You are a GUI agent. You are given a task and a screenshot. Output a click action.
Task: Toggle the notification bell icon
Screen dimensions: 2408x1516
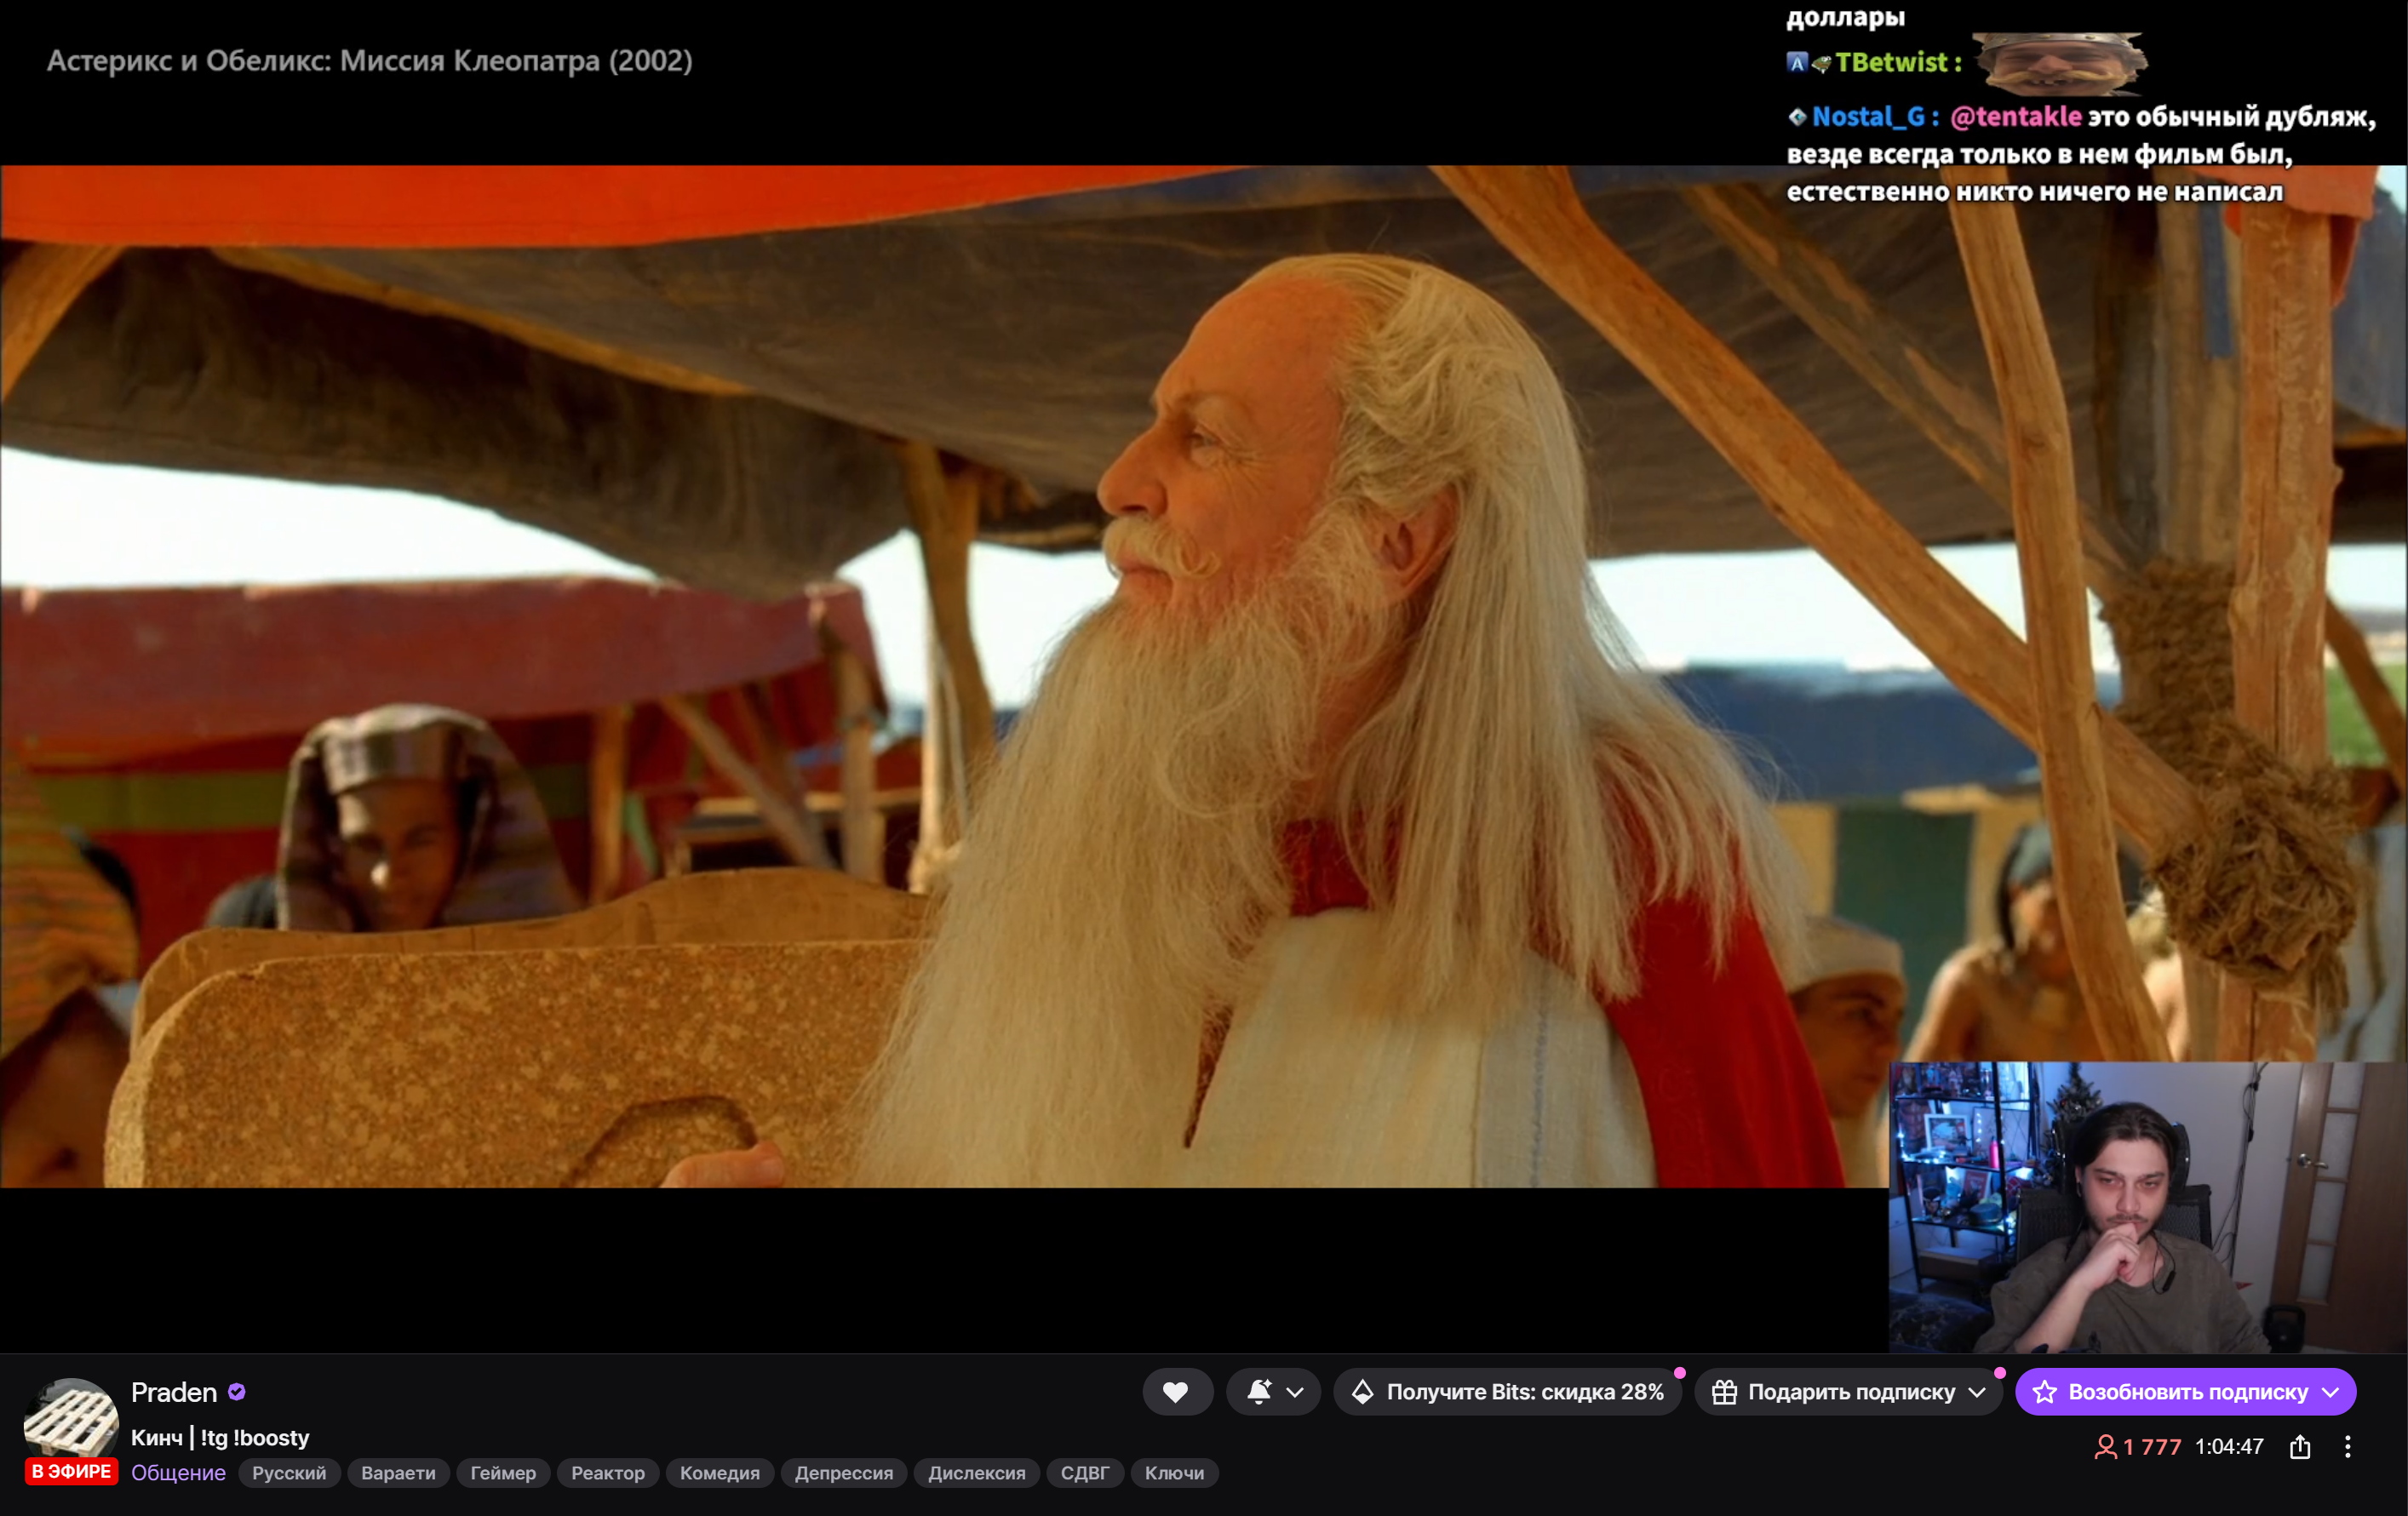pyautogui.click(x=1259, y=1392)
